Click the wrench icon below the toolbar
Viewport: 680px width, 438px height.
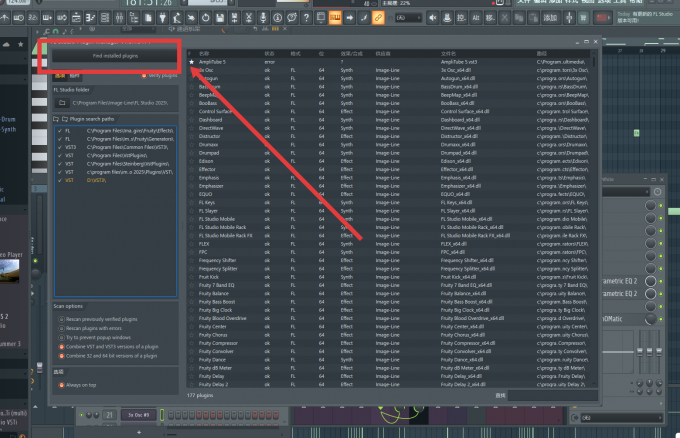click(x=46, y=32)
